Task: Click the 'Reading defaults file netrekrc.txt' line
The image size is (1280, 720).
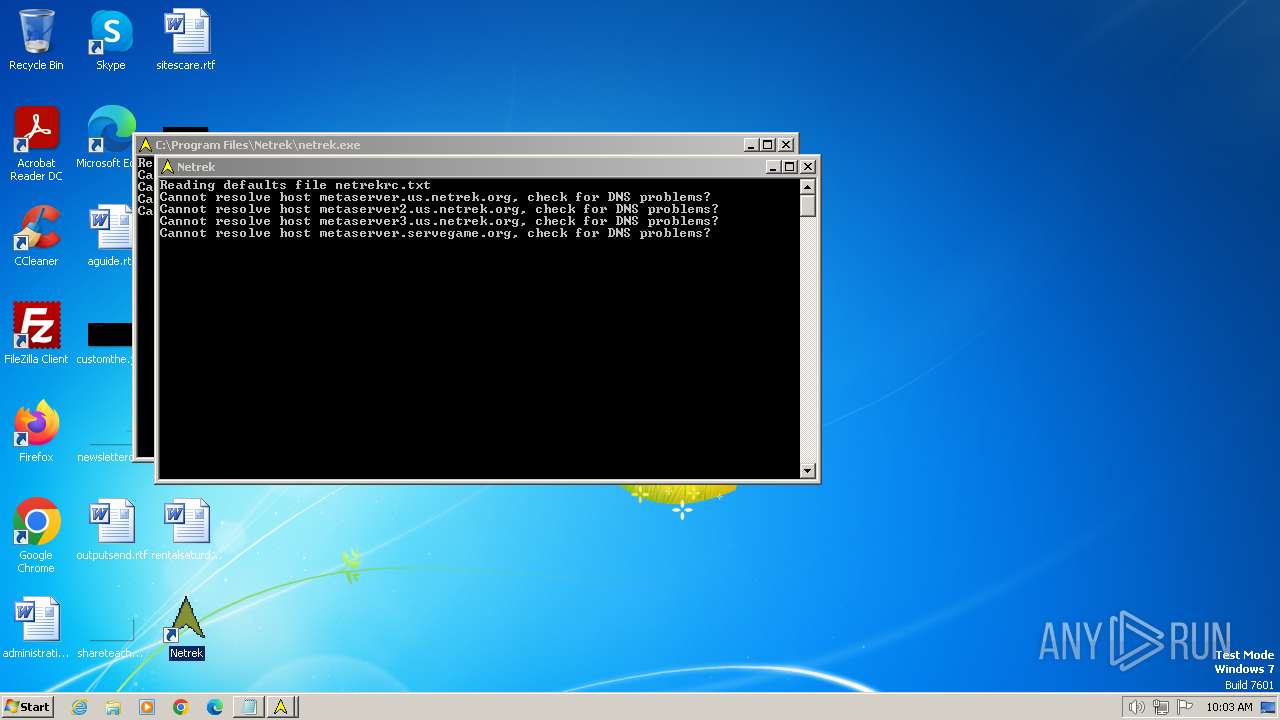Action: [295, 185]
